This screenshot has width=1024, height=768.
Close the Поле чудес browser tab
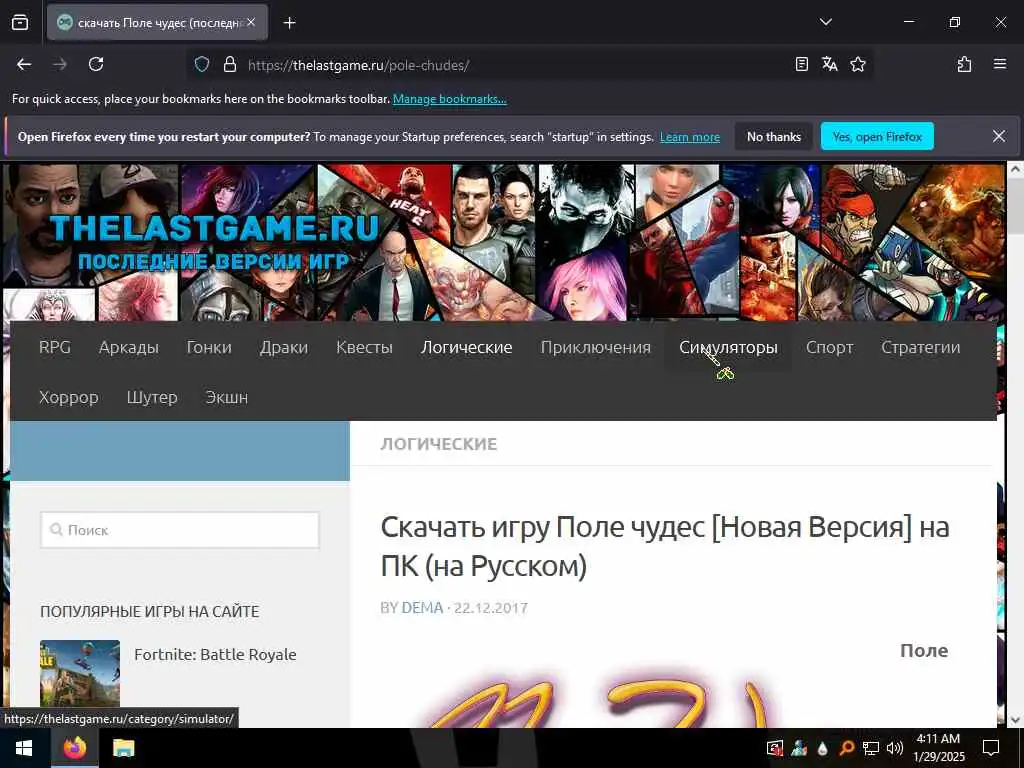pos(251,22)
